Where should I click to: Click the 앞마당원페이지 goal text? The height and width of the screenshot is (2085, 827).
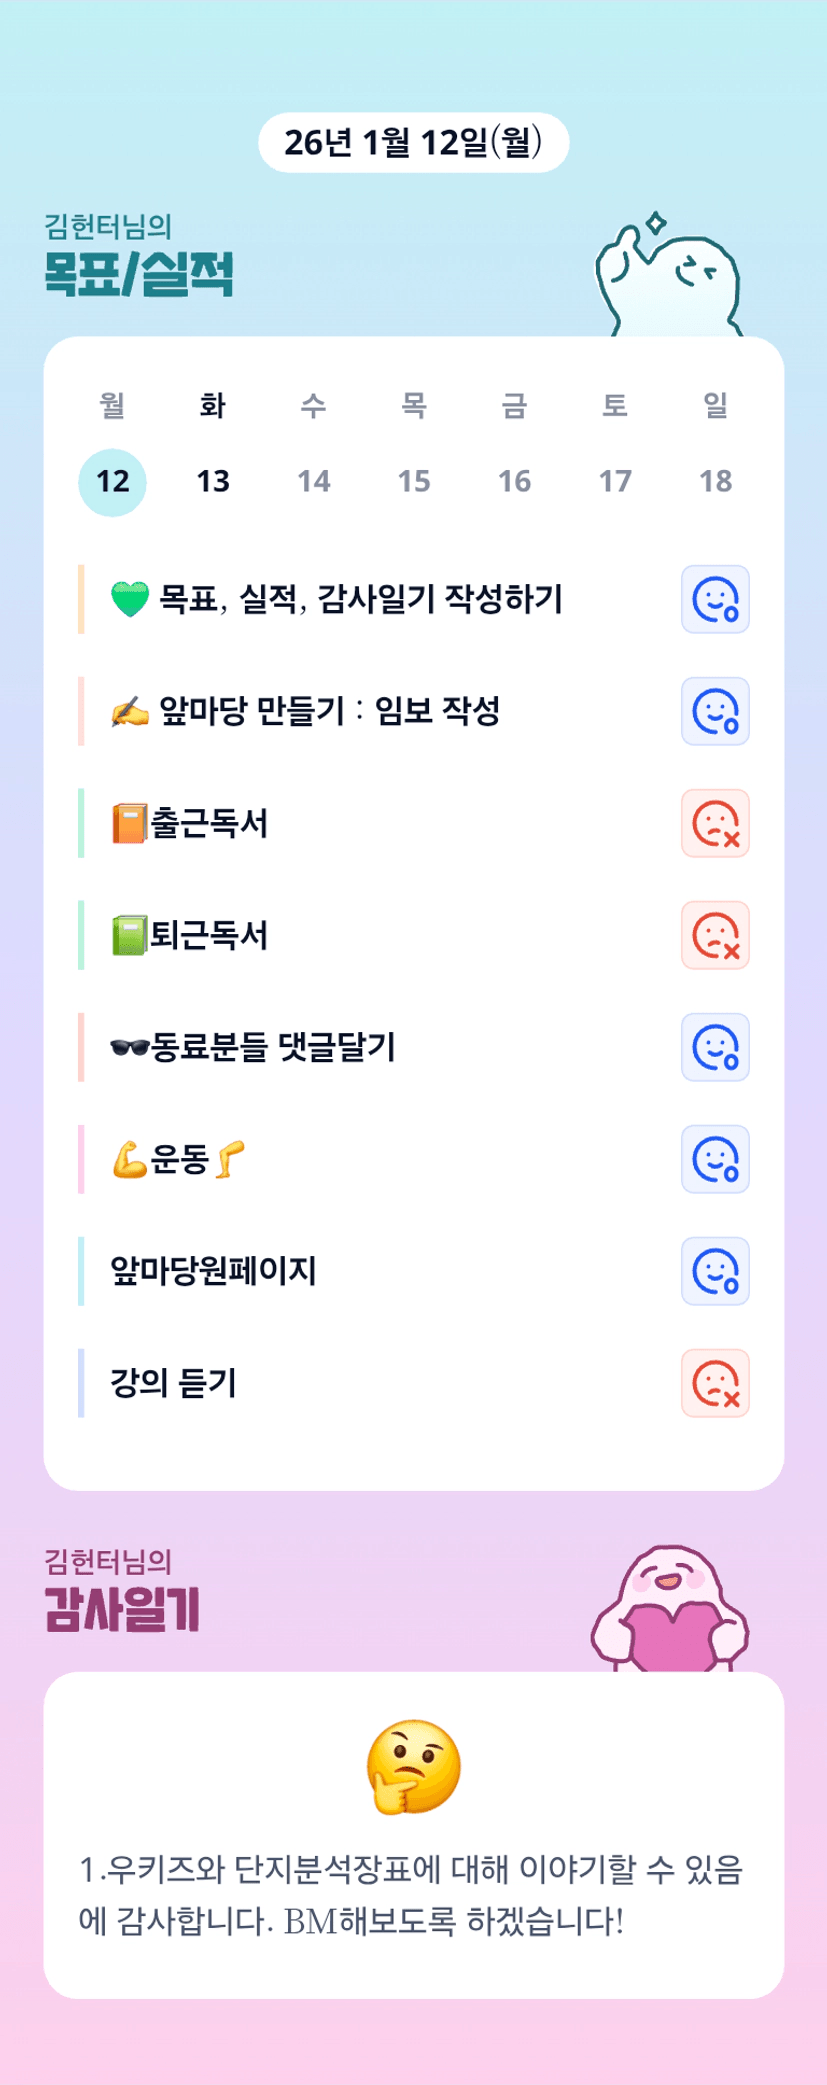[214, 1272]
